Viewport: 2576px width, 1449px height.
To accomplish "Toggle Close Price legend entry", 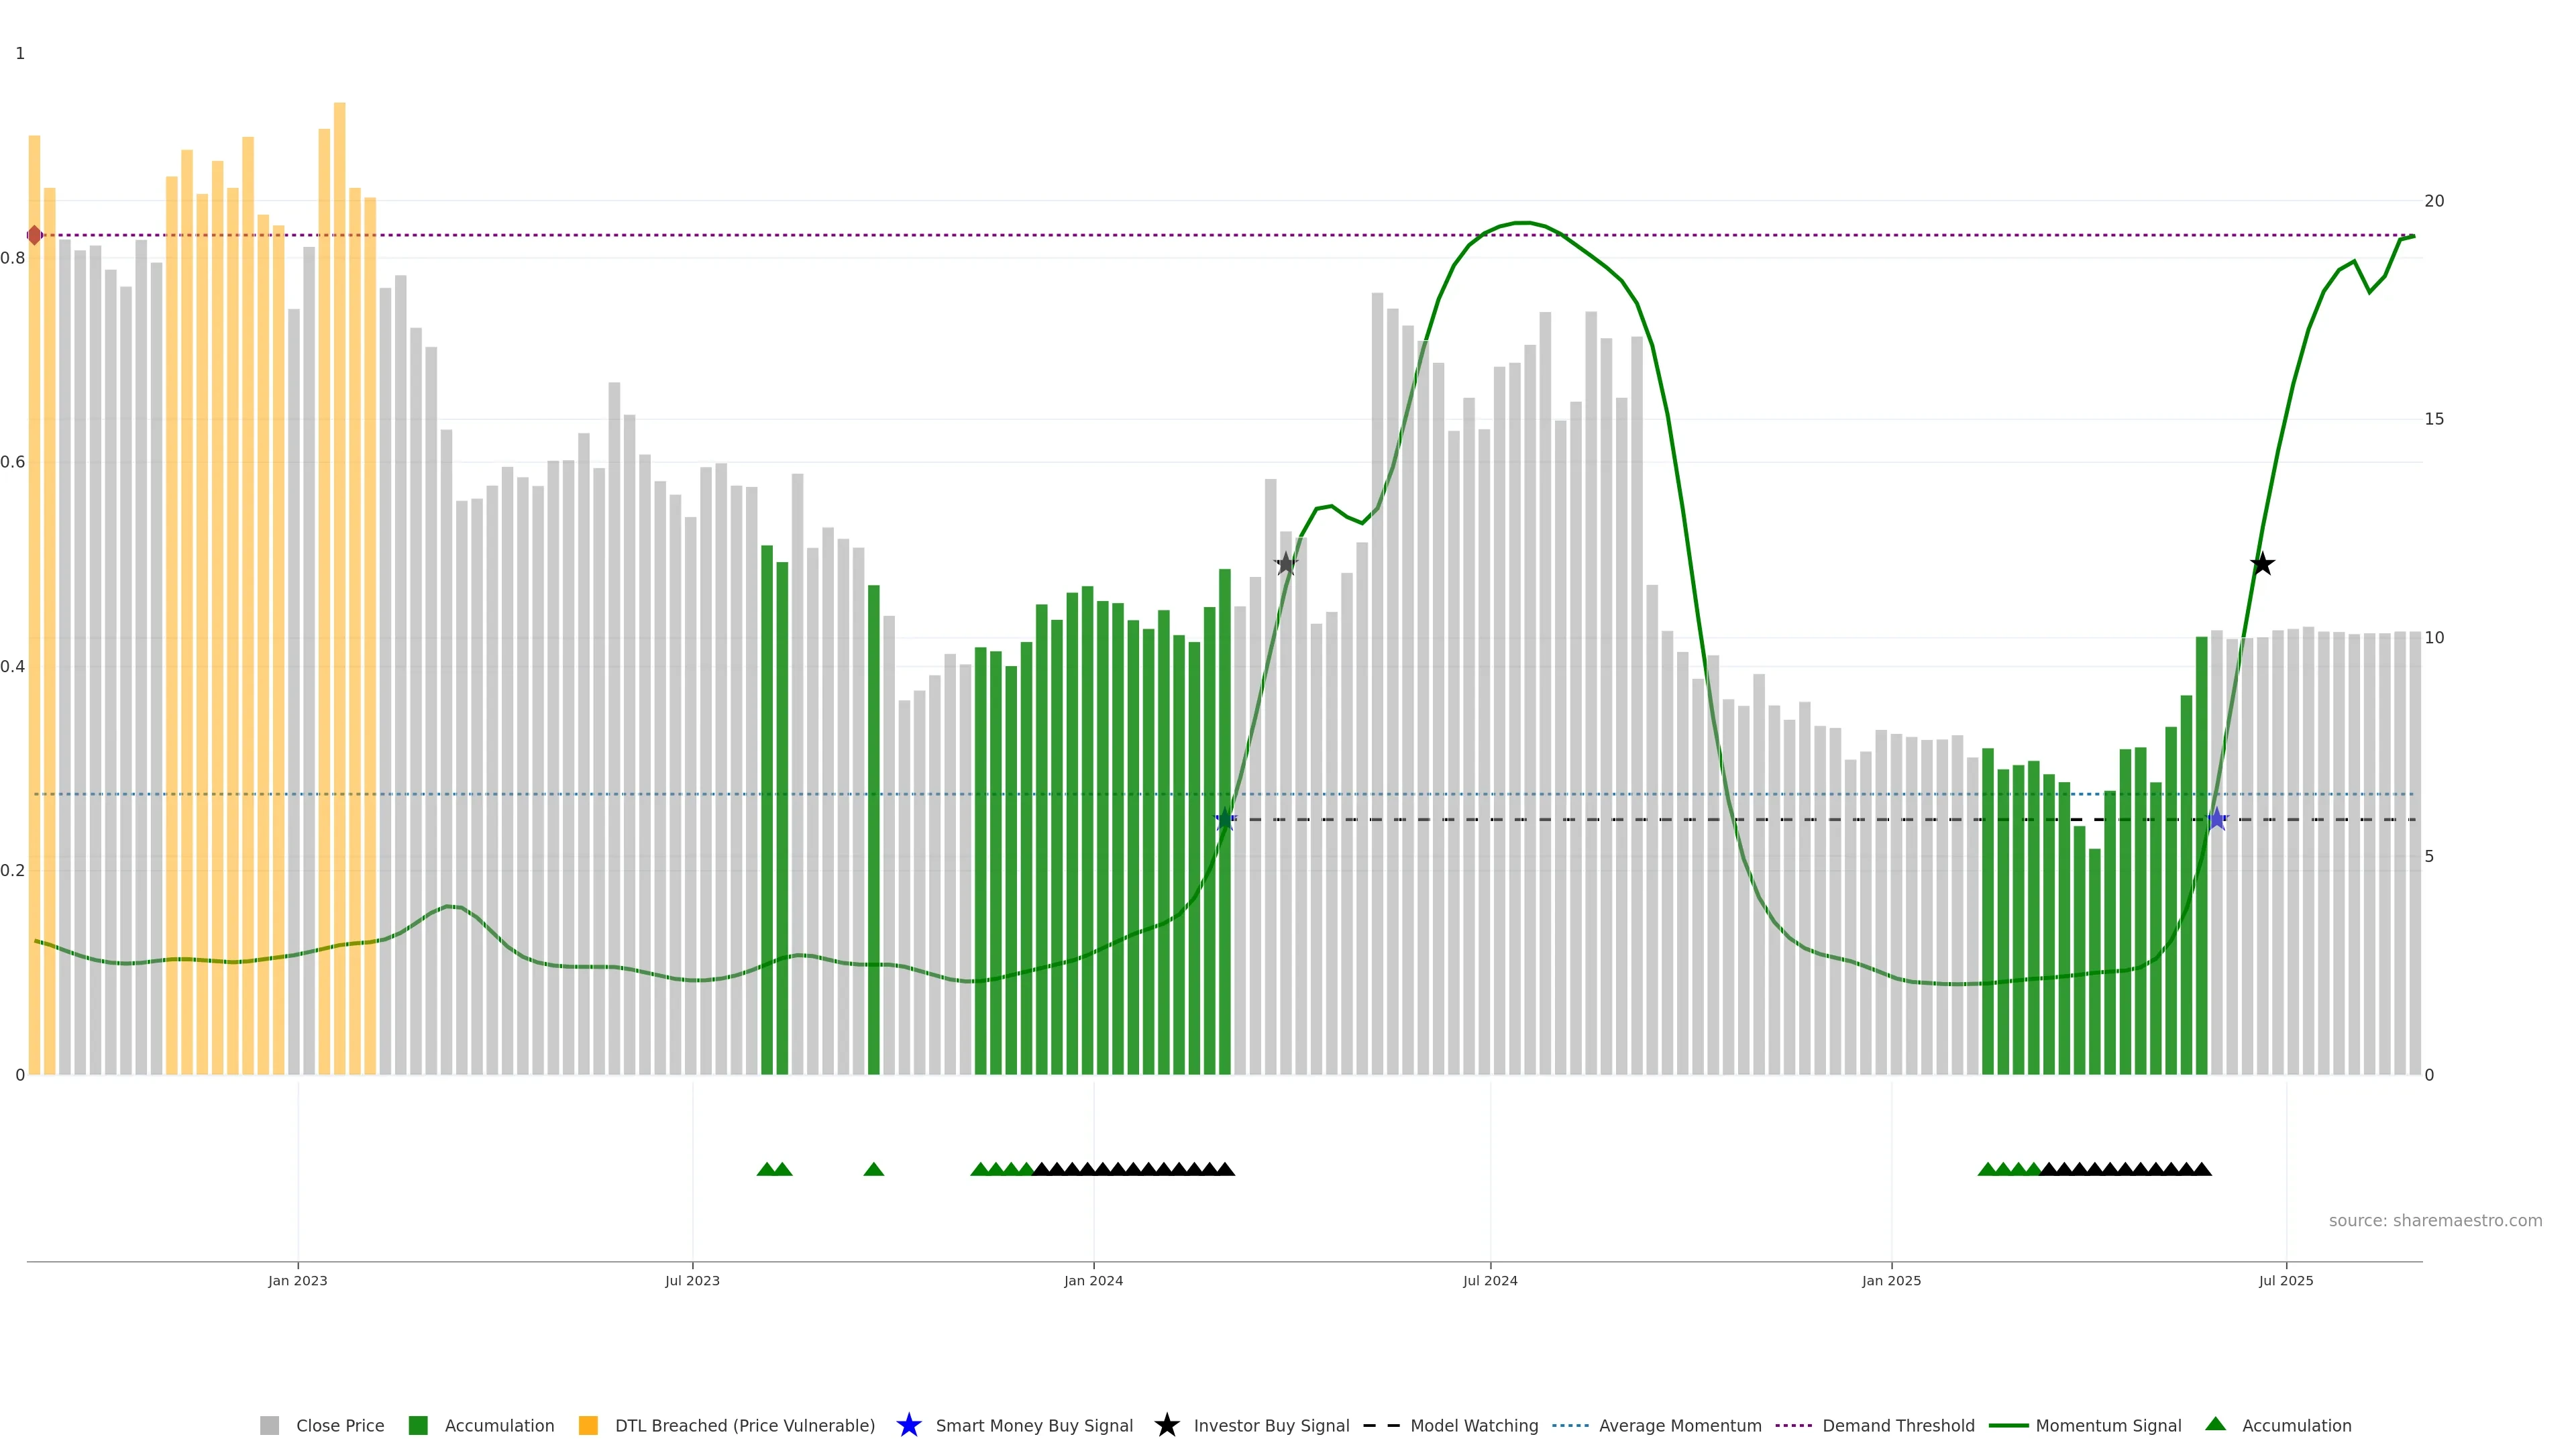I will pos(339,1425).
